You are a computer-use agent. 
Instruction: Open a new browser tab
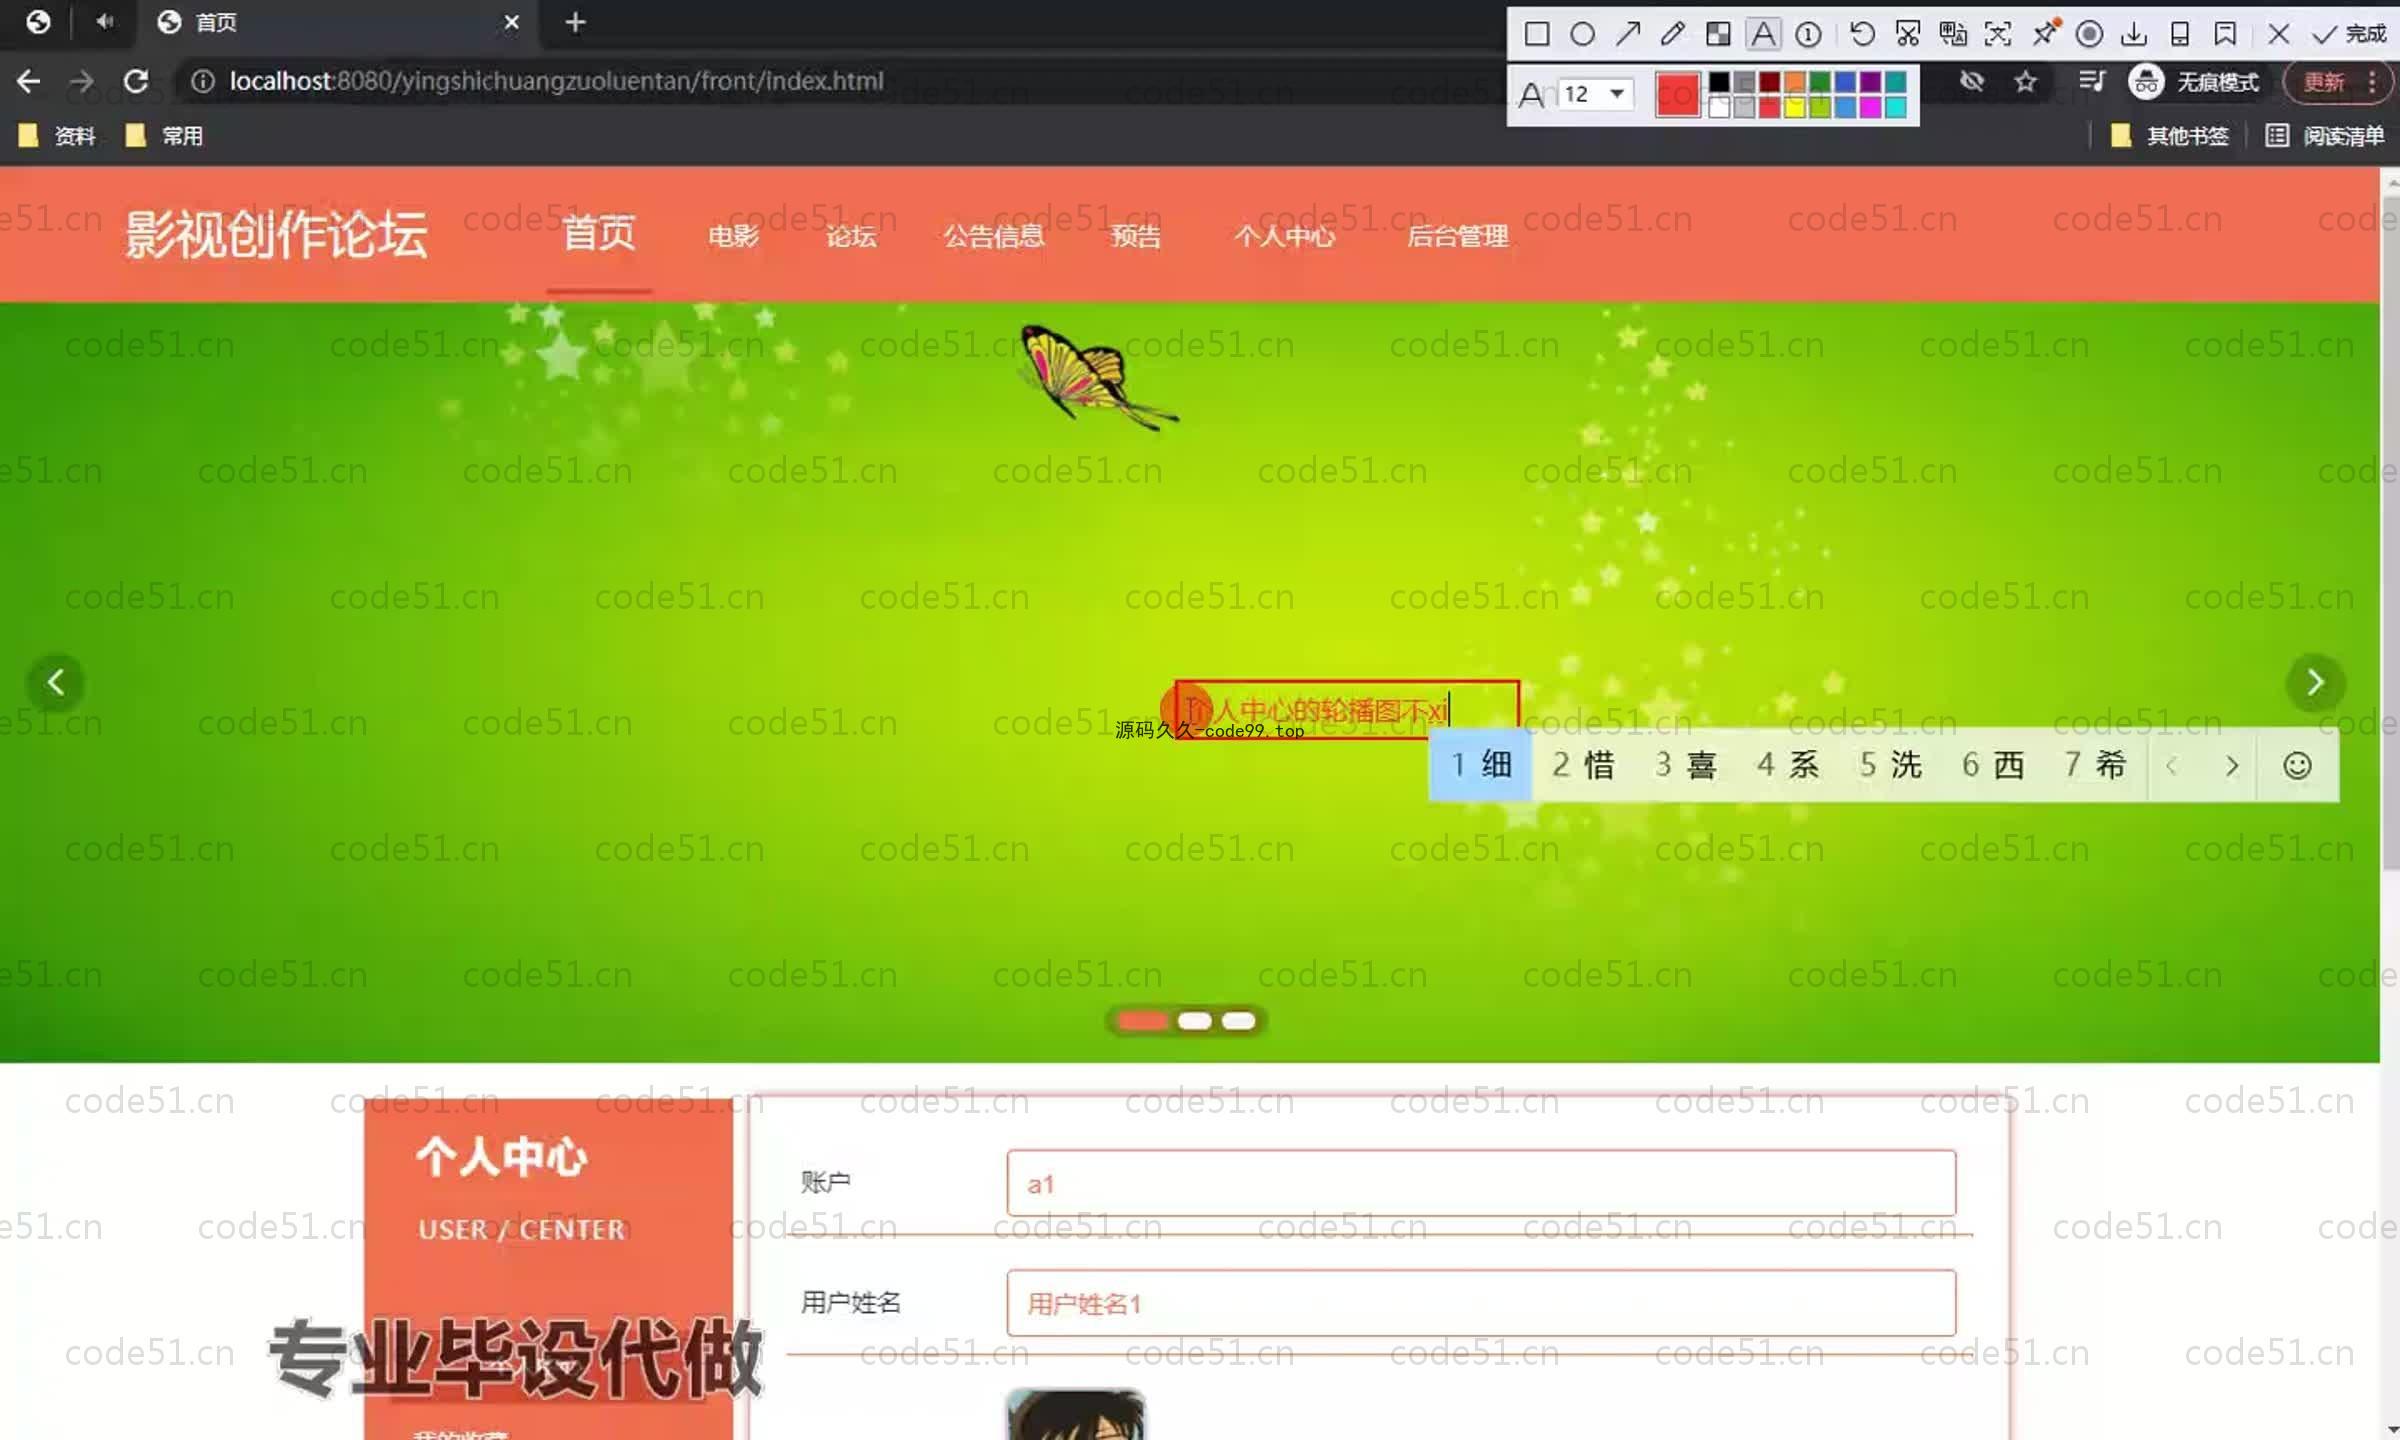point(575,22)
